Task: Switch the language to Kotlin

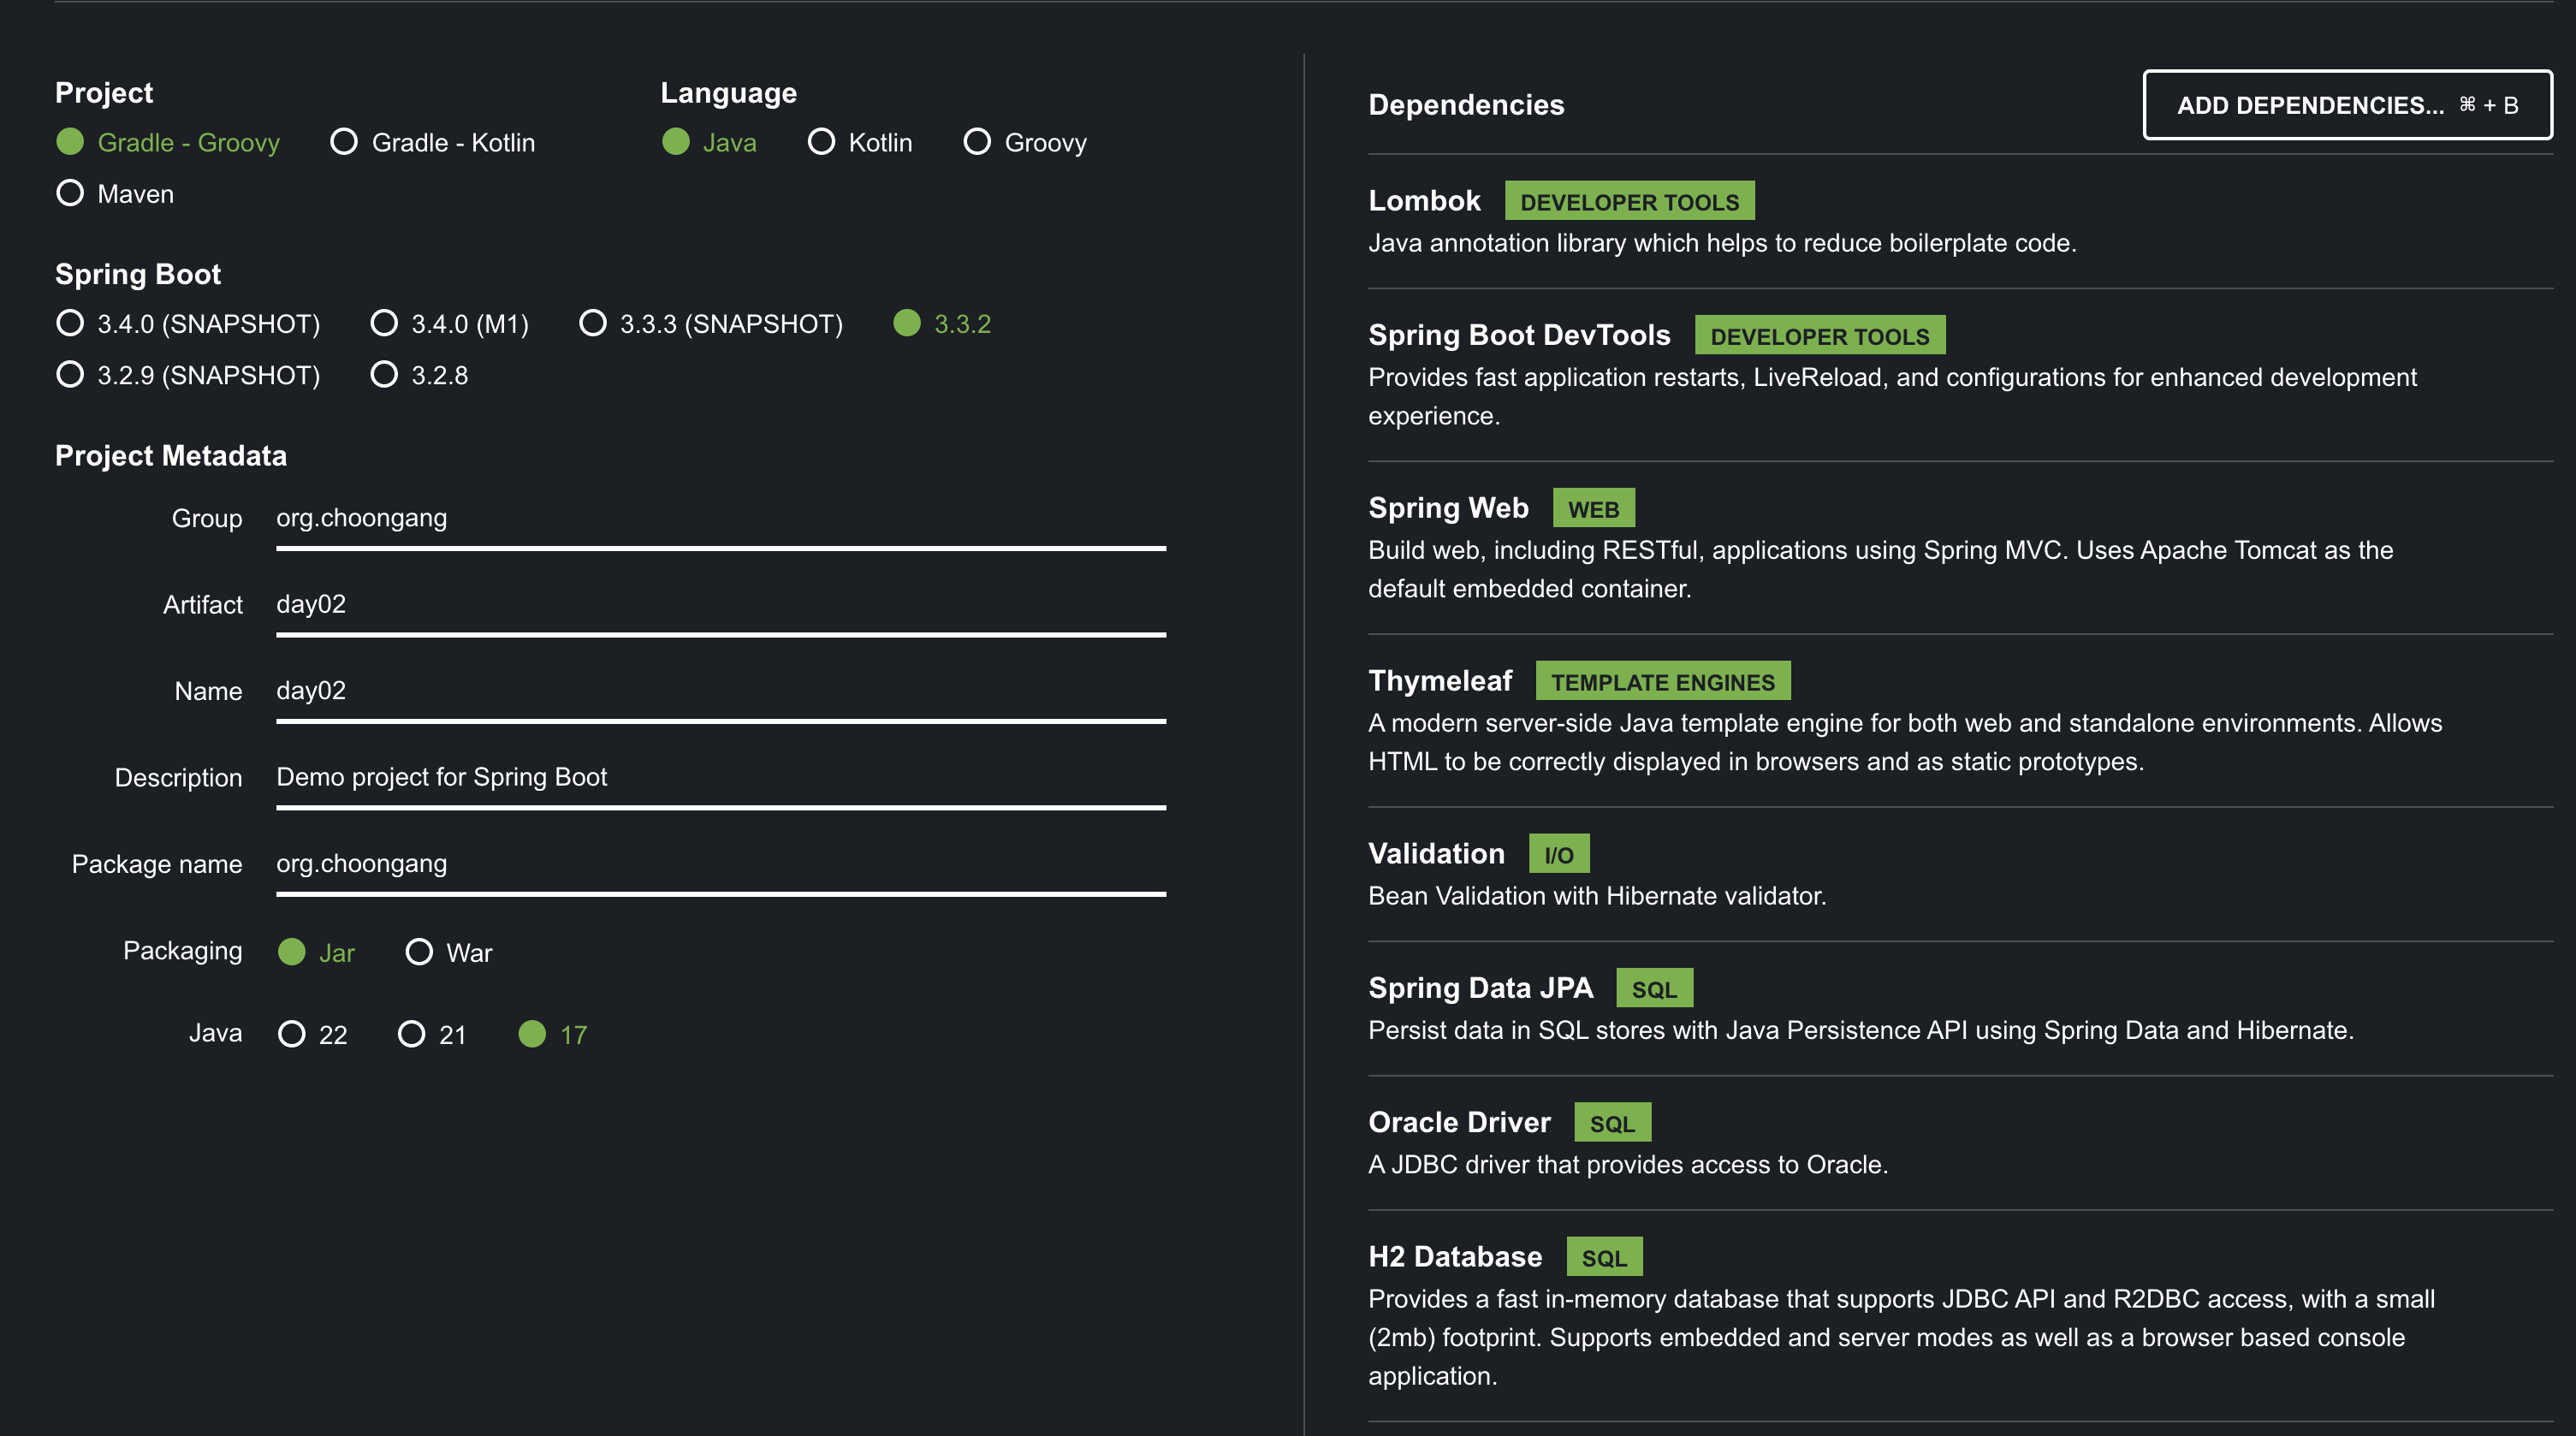Action: coord(822,142)
